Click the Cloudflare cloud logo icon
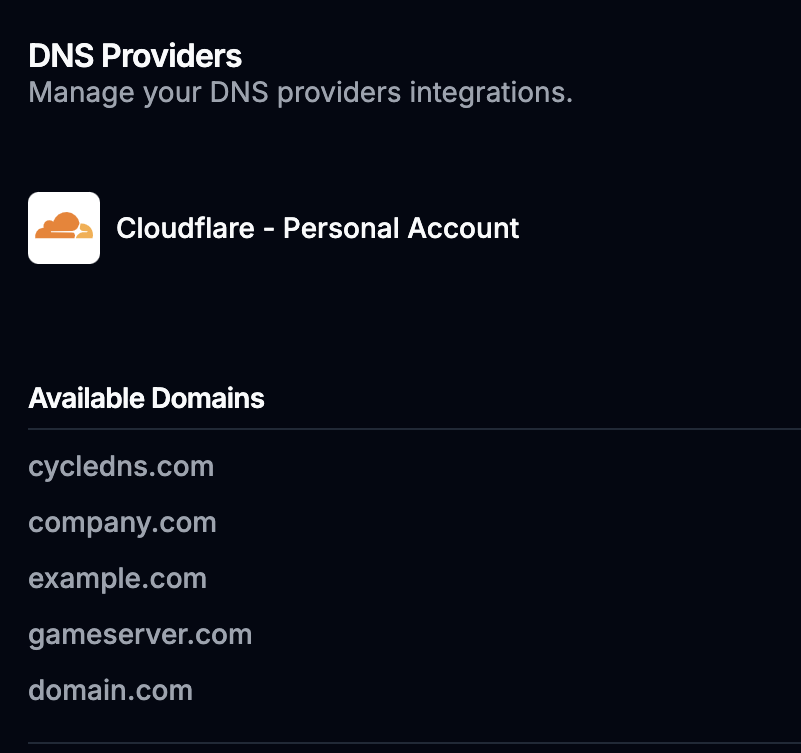The height and width of the screenshot is (753, 801). pos(64,228)
